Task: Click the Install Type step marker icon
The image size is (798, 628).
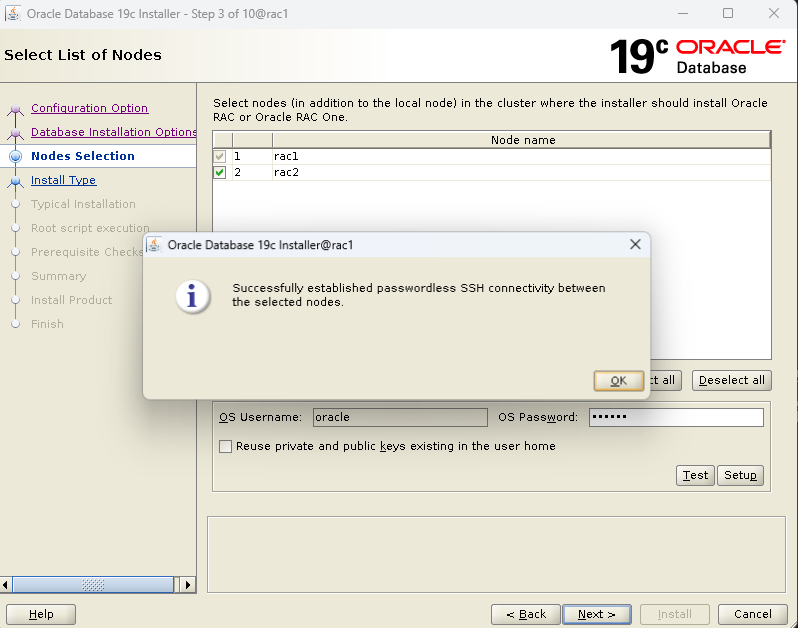Action: pyautogui.click(x=16, y=181)
